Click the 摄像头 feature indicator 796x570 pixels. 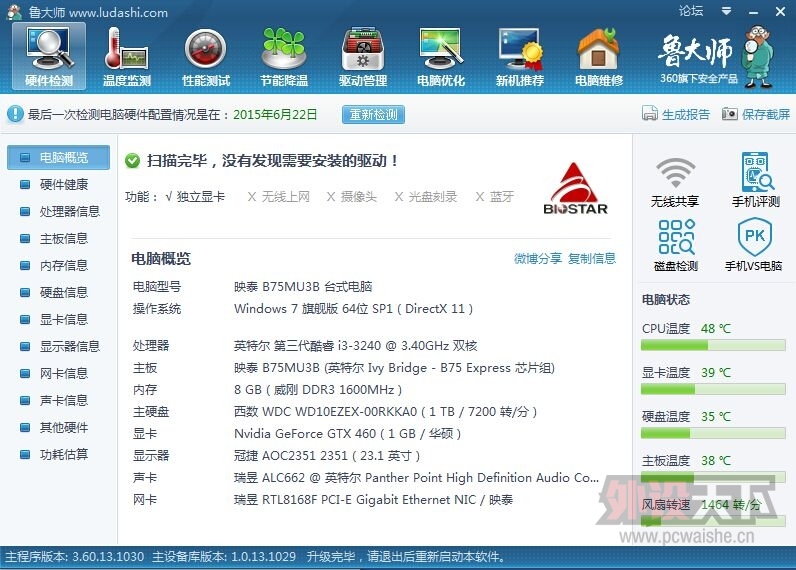(x=352, y=196)
